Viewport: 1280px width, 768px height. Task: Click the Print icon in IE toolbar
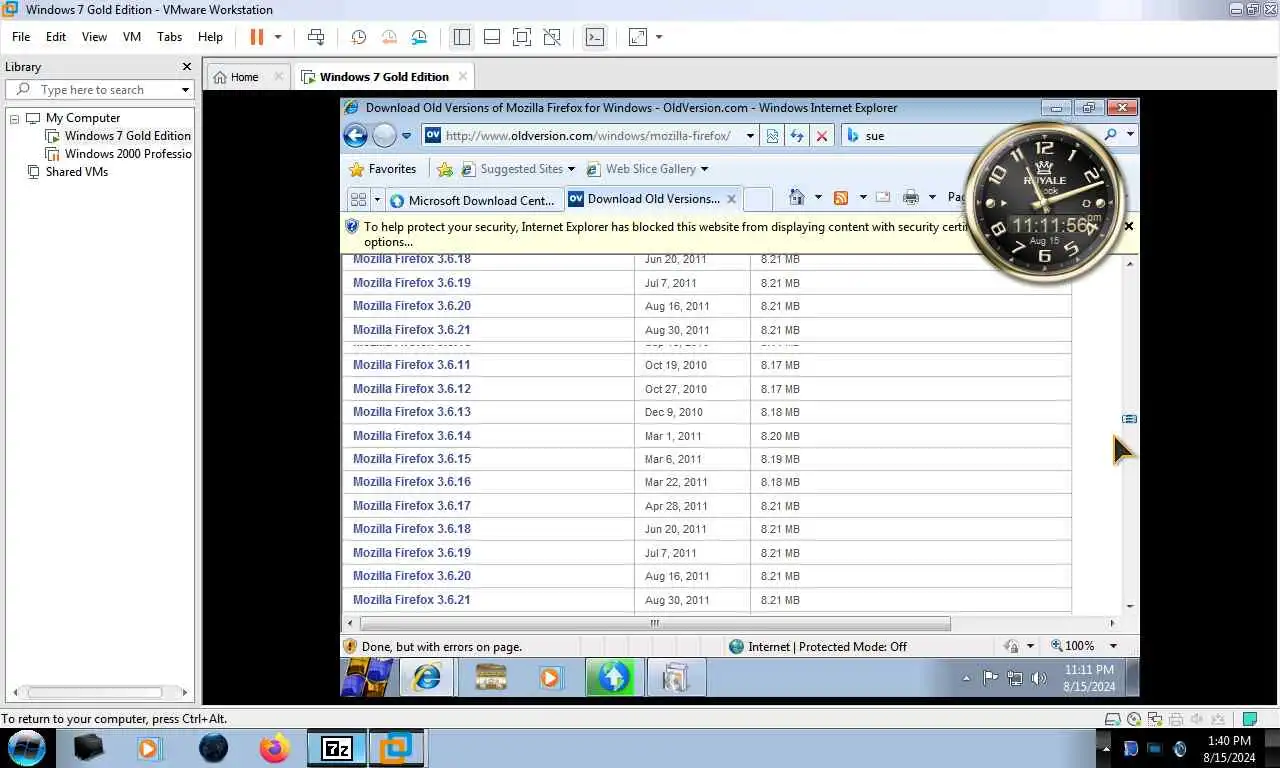pyautogui.click(x=910, y=198)
